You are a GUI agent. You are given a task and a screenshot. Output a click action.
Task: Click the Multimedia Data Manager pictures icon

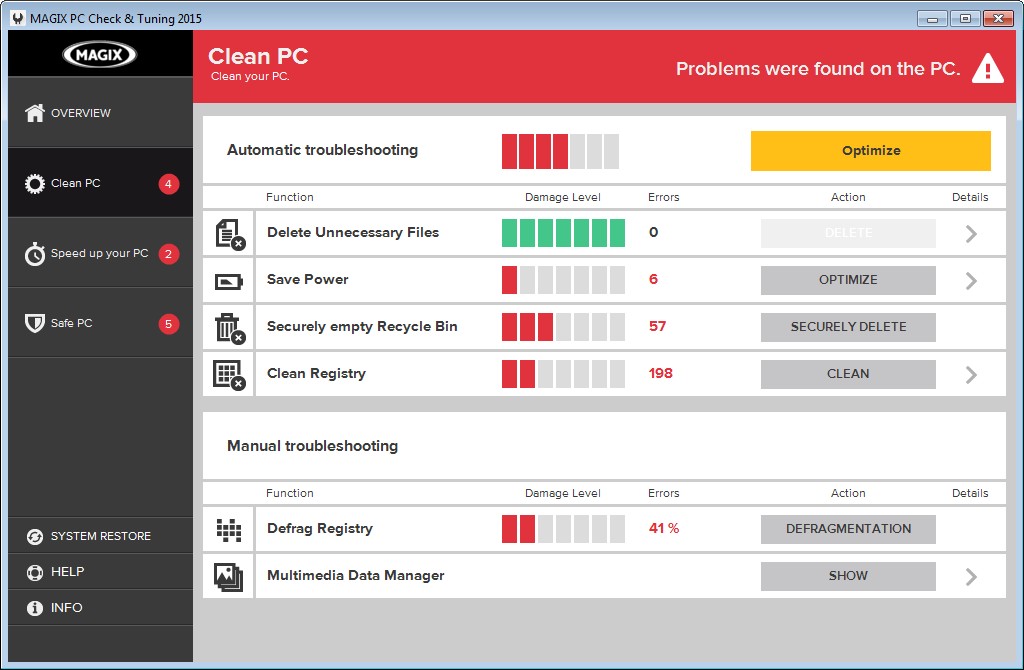(228, 576)
